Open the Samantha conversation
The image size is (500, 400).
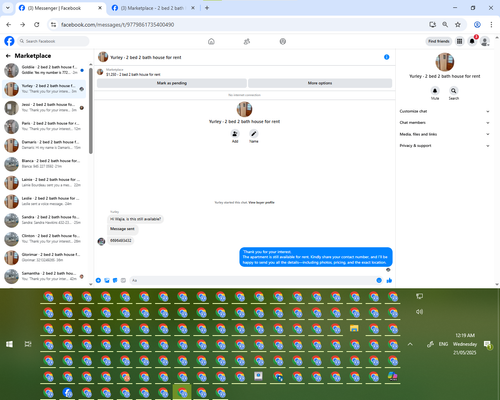point(44,276)
